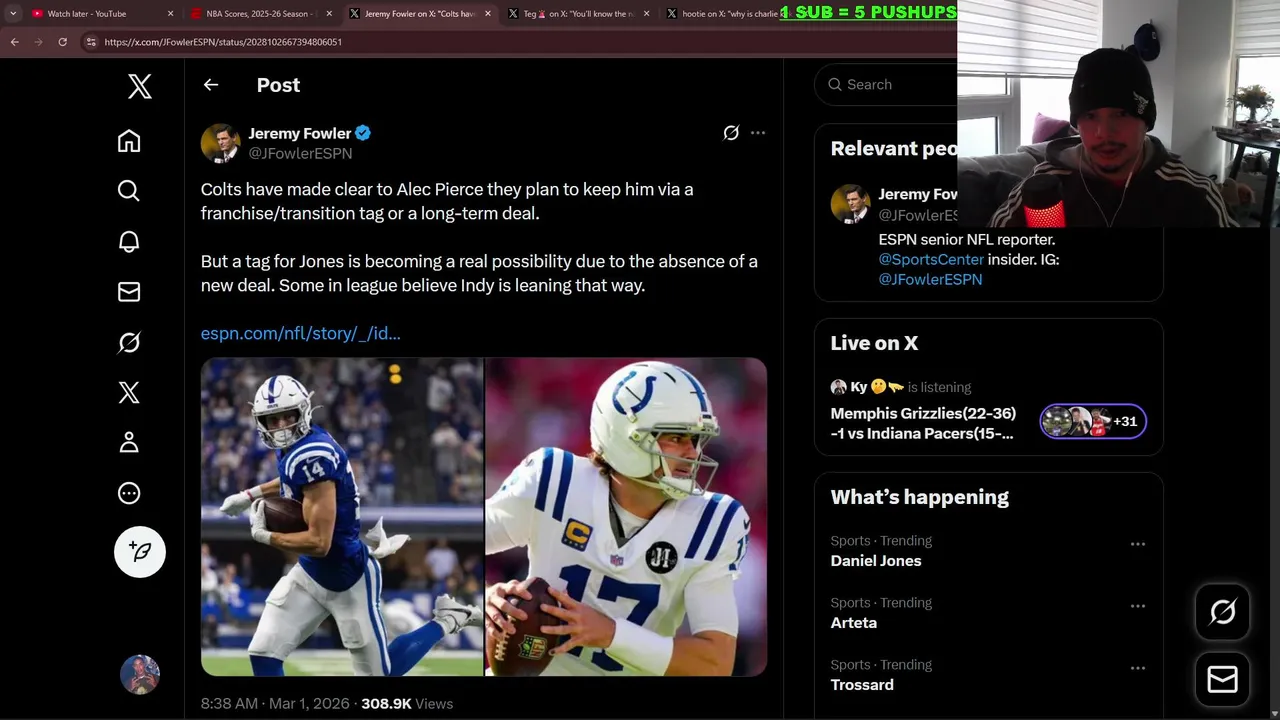Go back using Post arrow
This screenshot has width=1280, height=720.
coord(211,85)
